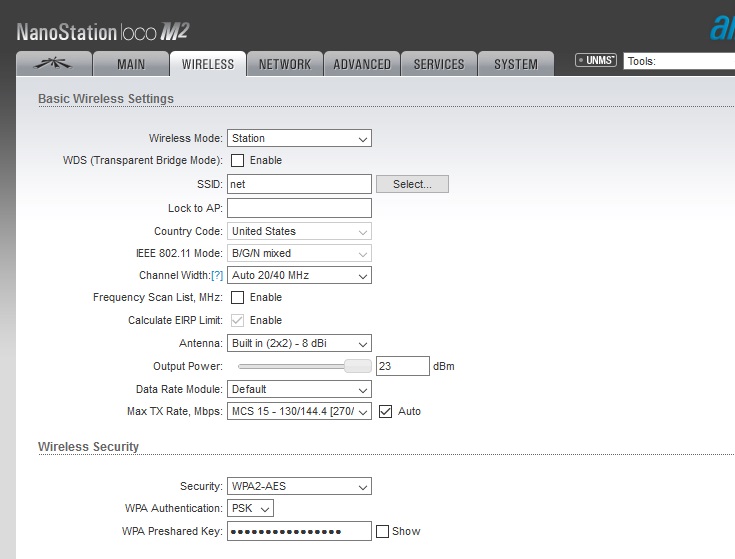The image size is (735, 559).
Task: Click the NanoStation loco M2 logo
Action: click(x=103, y=32)
